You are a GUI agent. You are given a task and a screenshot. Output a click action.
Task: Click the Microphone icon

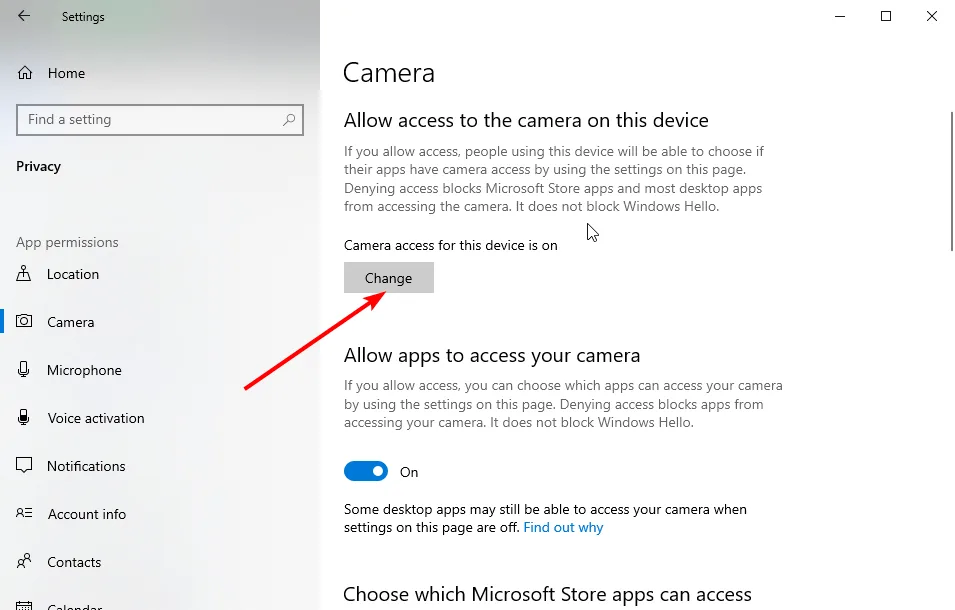pyautogui.click(x=25, y=370)
